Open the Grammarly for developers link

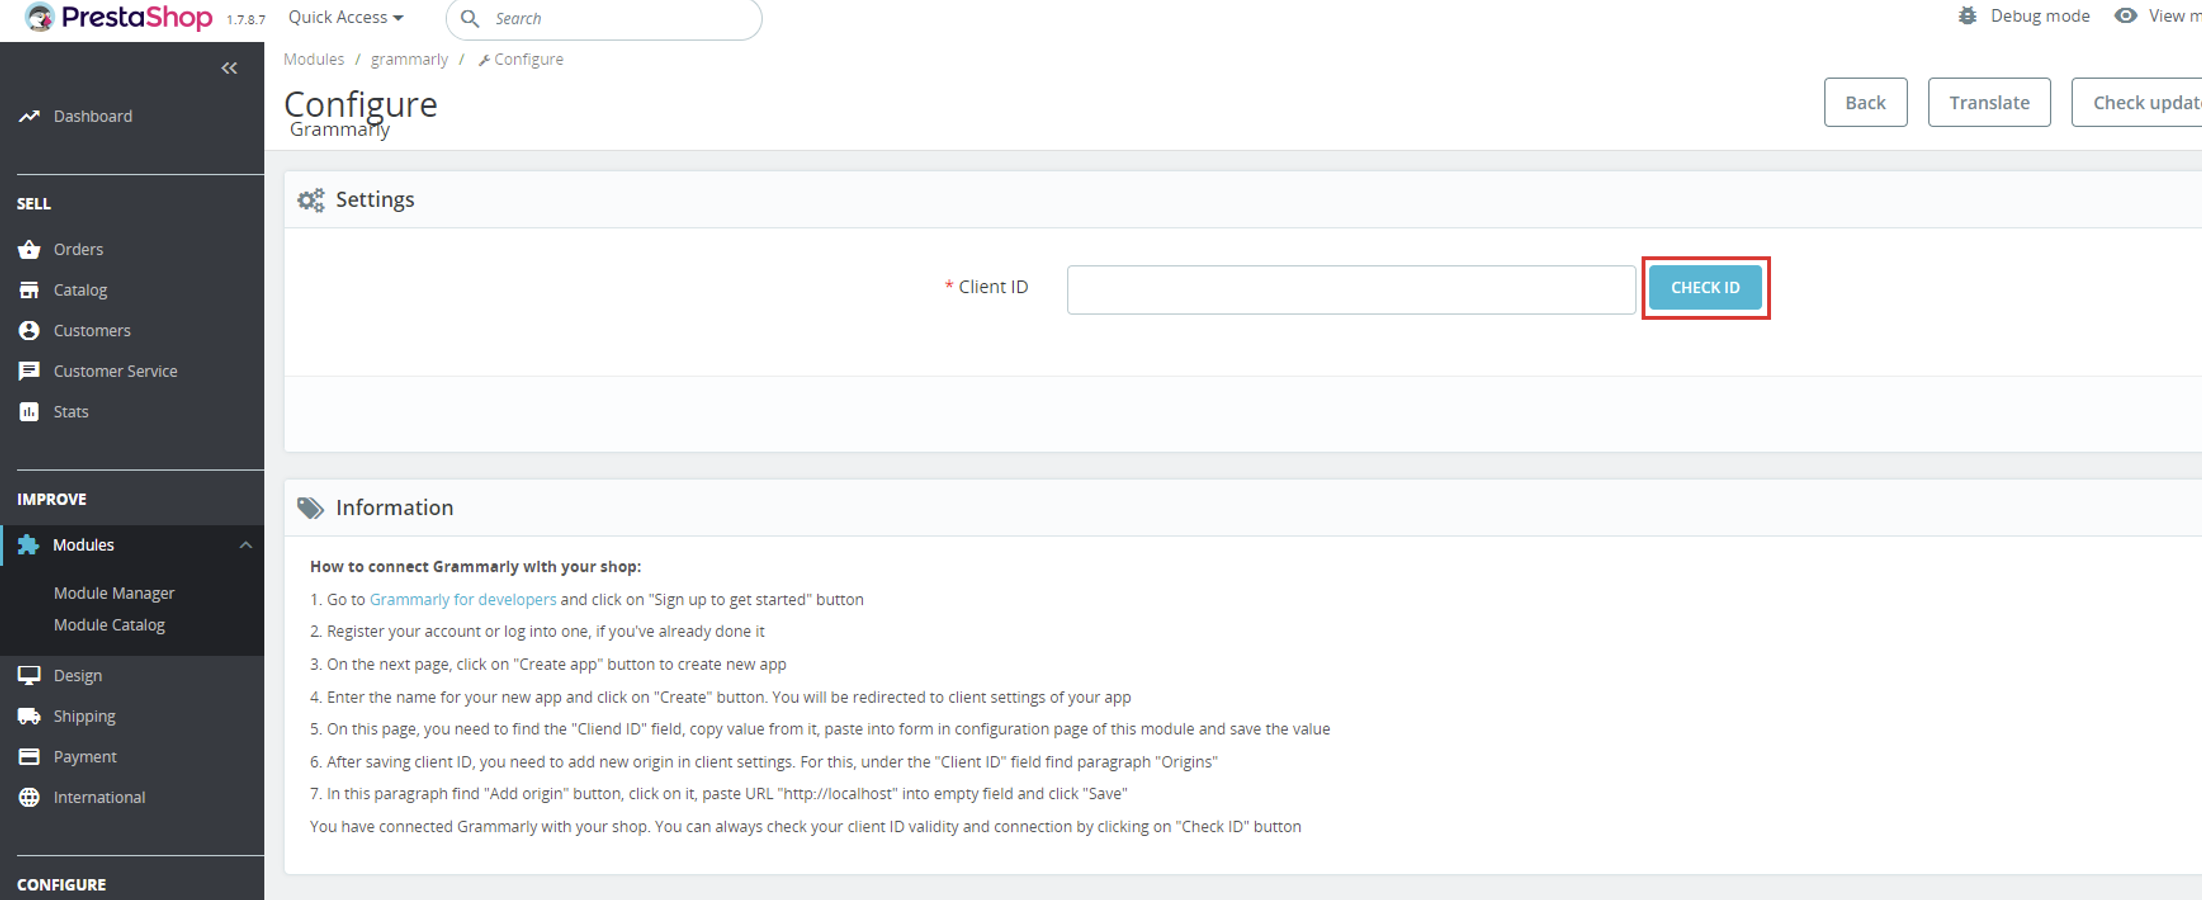pyautogui.click(x=463, y=599)
